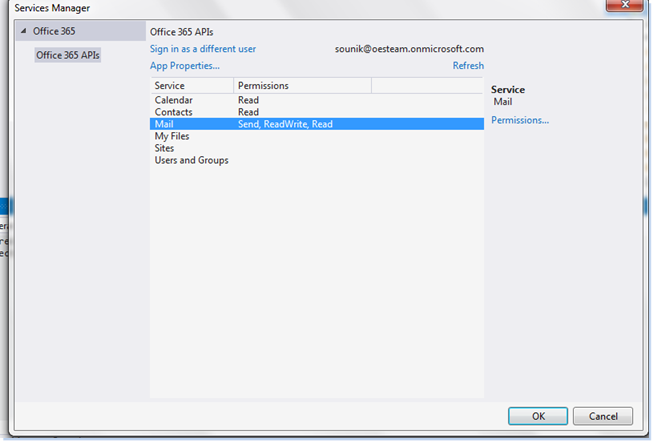The image size is (652, 441).
Task: Click Contacts' Read permission cell
Action: (248, 112)
